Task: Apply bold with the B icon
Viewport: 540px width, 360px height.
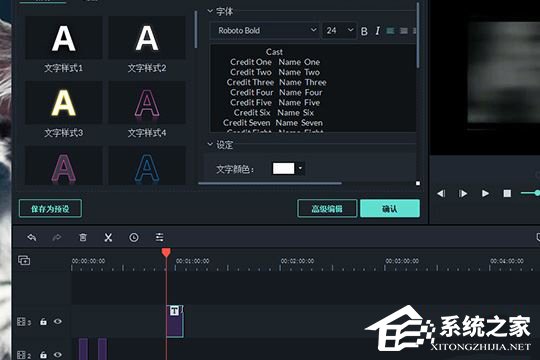Action: pyautogui.click(x=364, y=31)
